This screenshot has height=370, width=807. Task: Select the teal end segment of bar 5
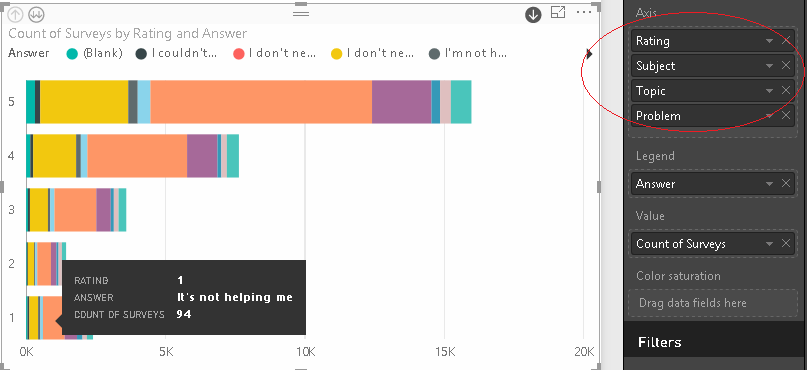tap(461, 102)
